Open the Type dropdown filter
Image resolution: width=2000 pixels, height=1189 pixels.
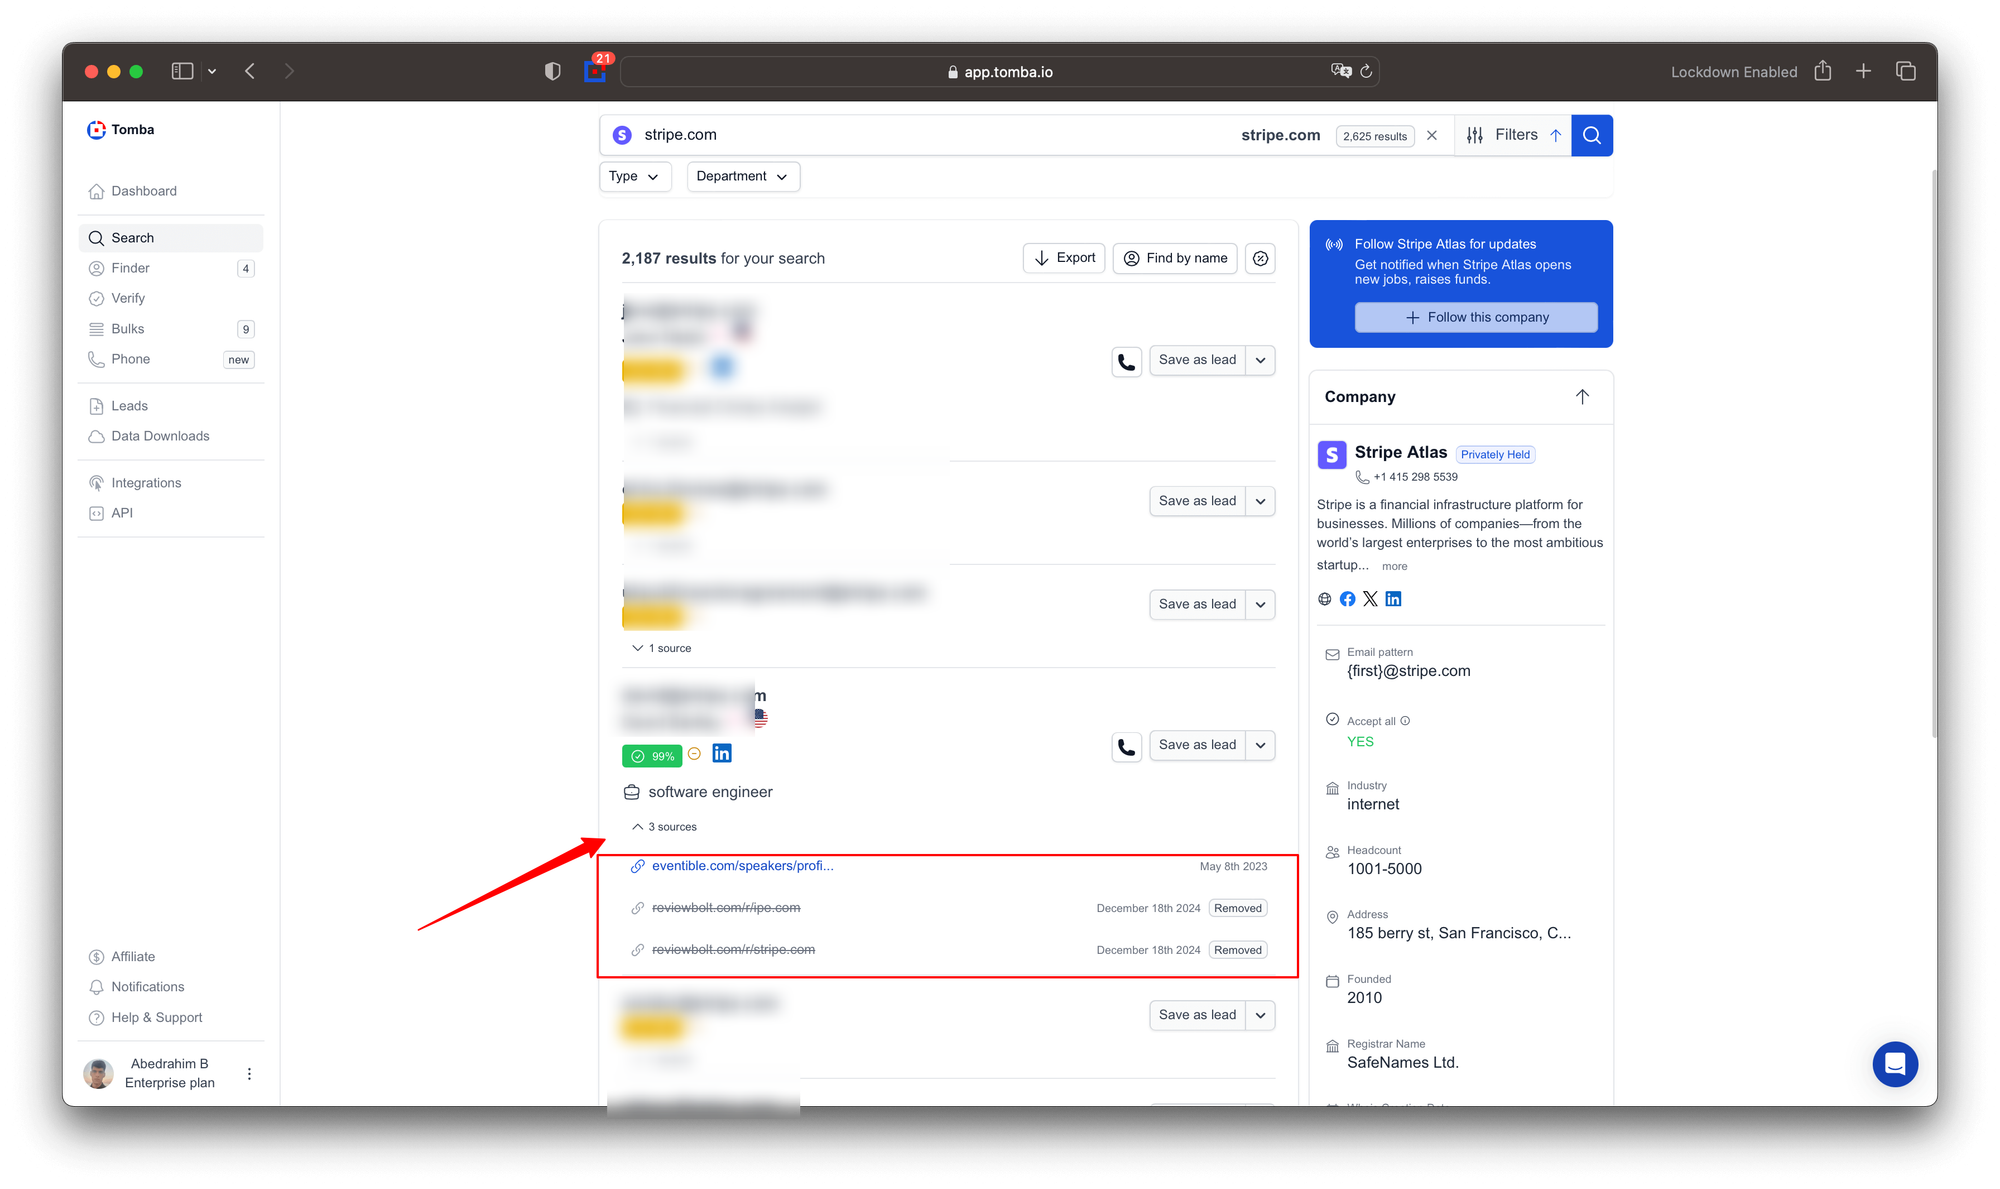pyautogui.click(x=634, y=176)
